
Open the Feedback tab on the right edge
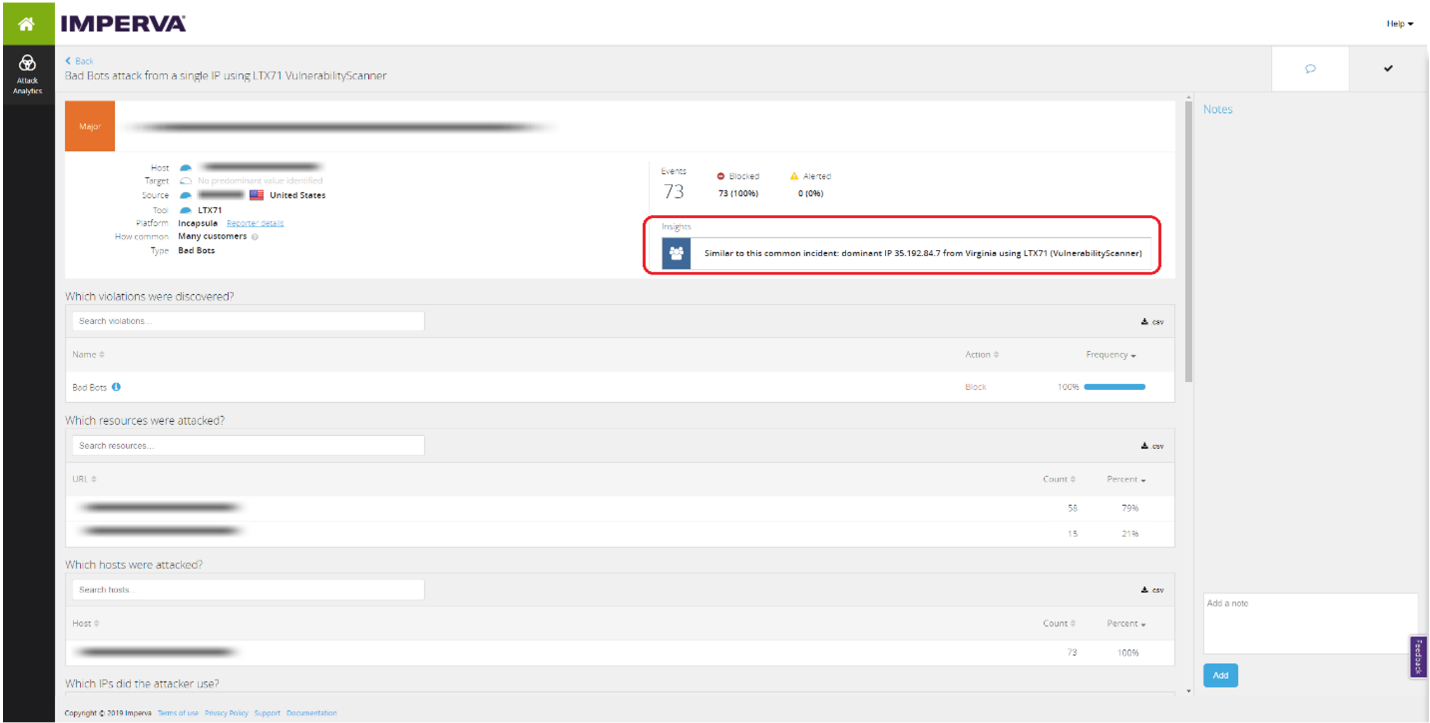1418,658
